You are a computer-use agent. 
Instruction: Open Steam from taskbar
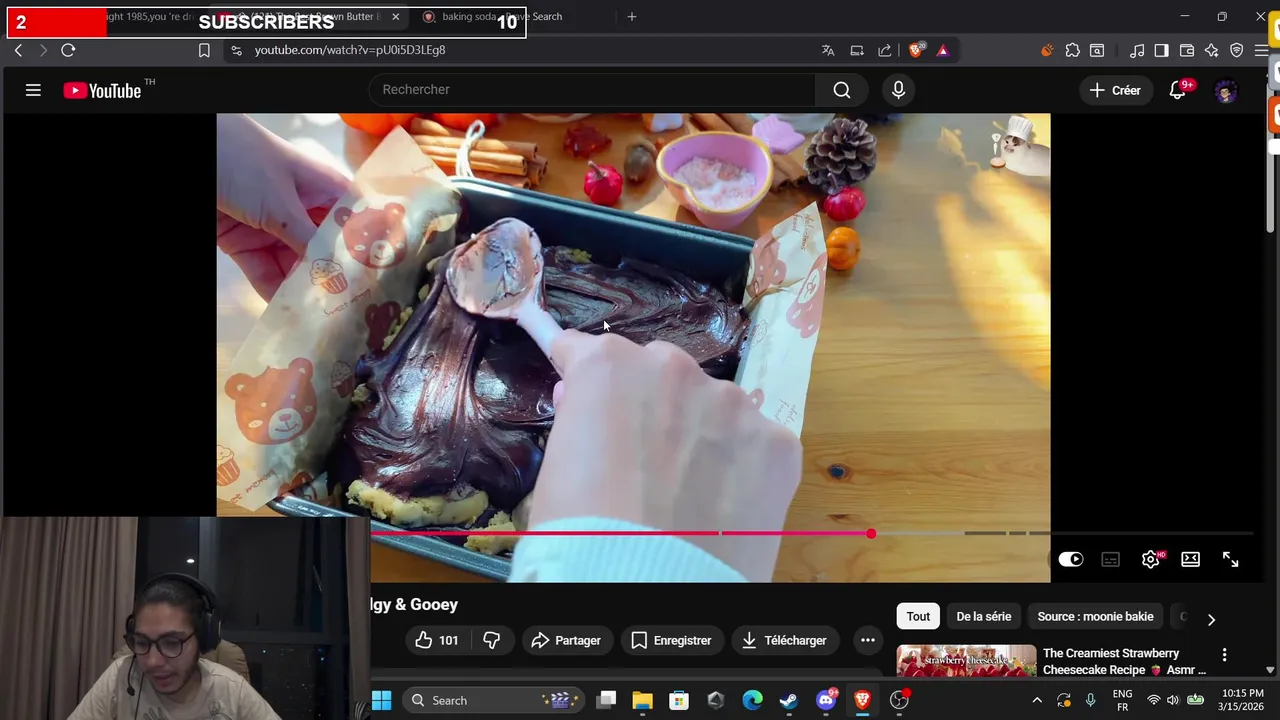point(789,700)
